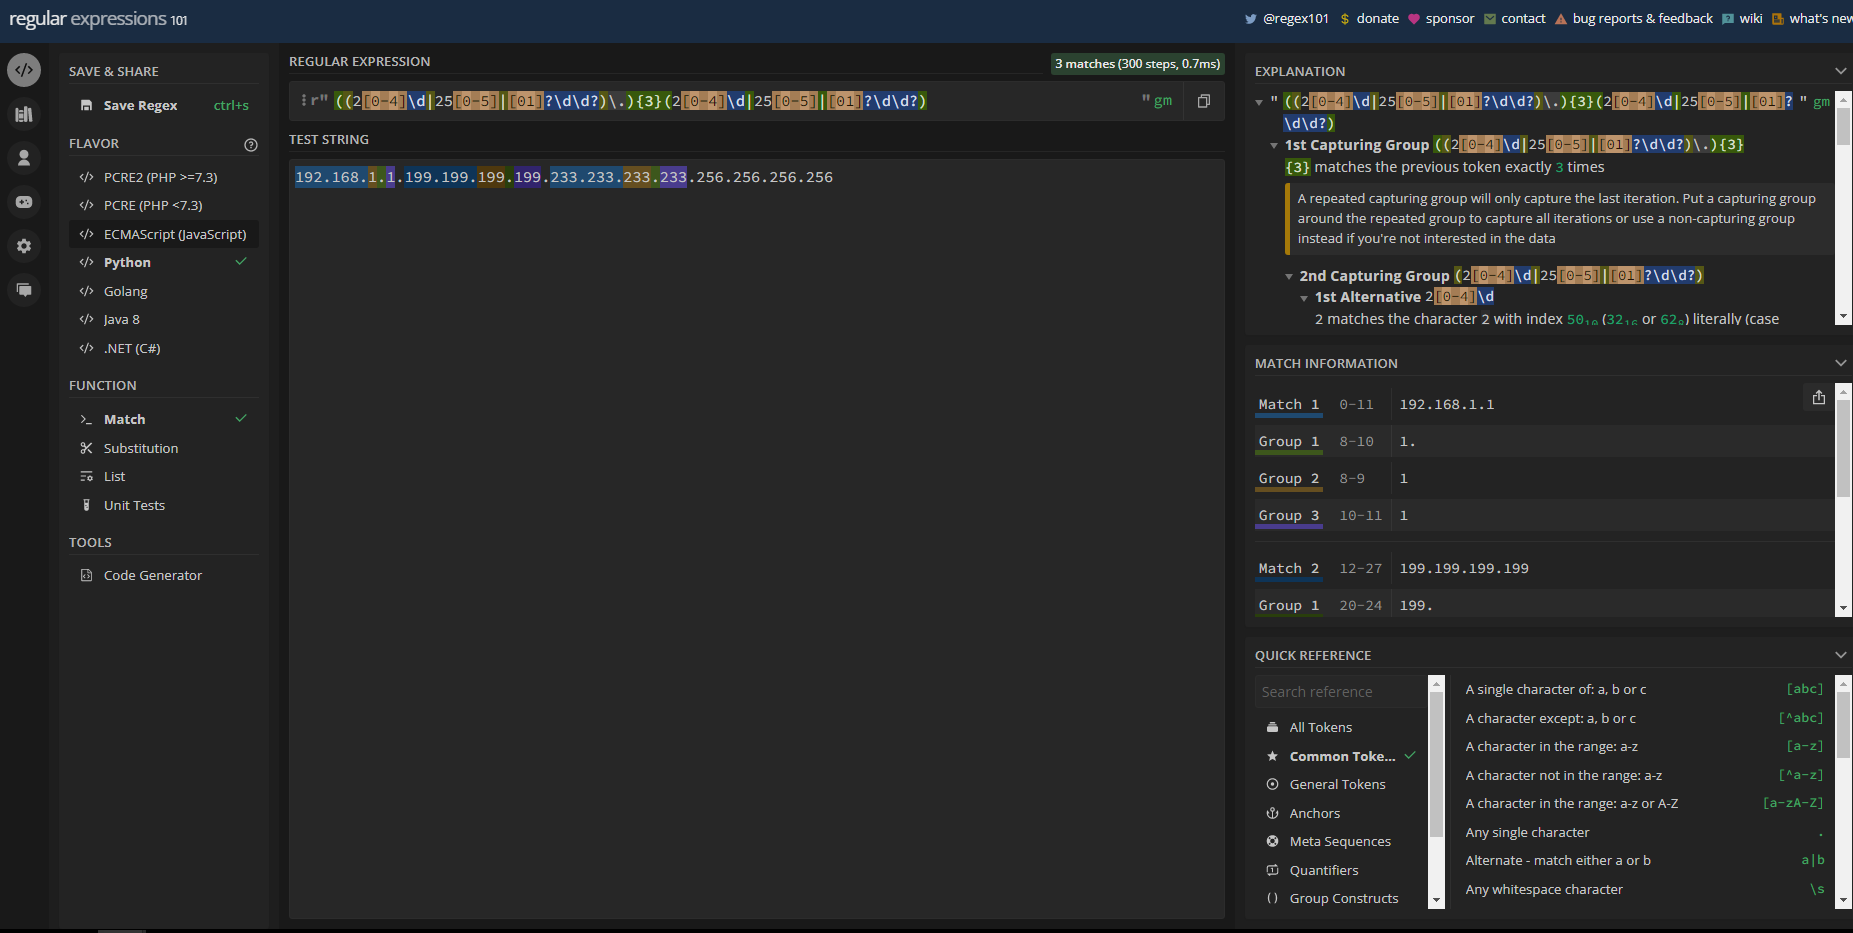Click the 'Any whitespace character' reference entry
This screenshot has width=1853, height=933.
tap(1544, 890)
